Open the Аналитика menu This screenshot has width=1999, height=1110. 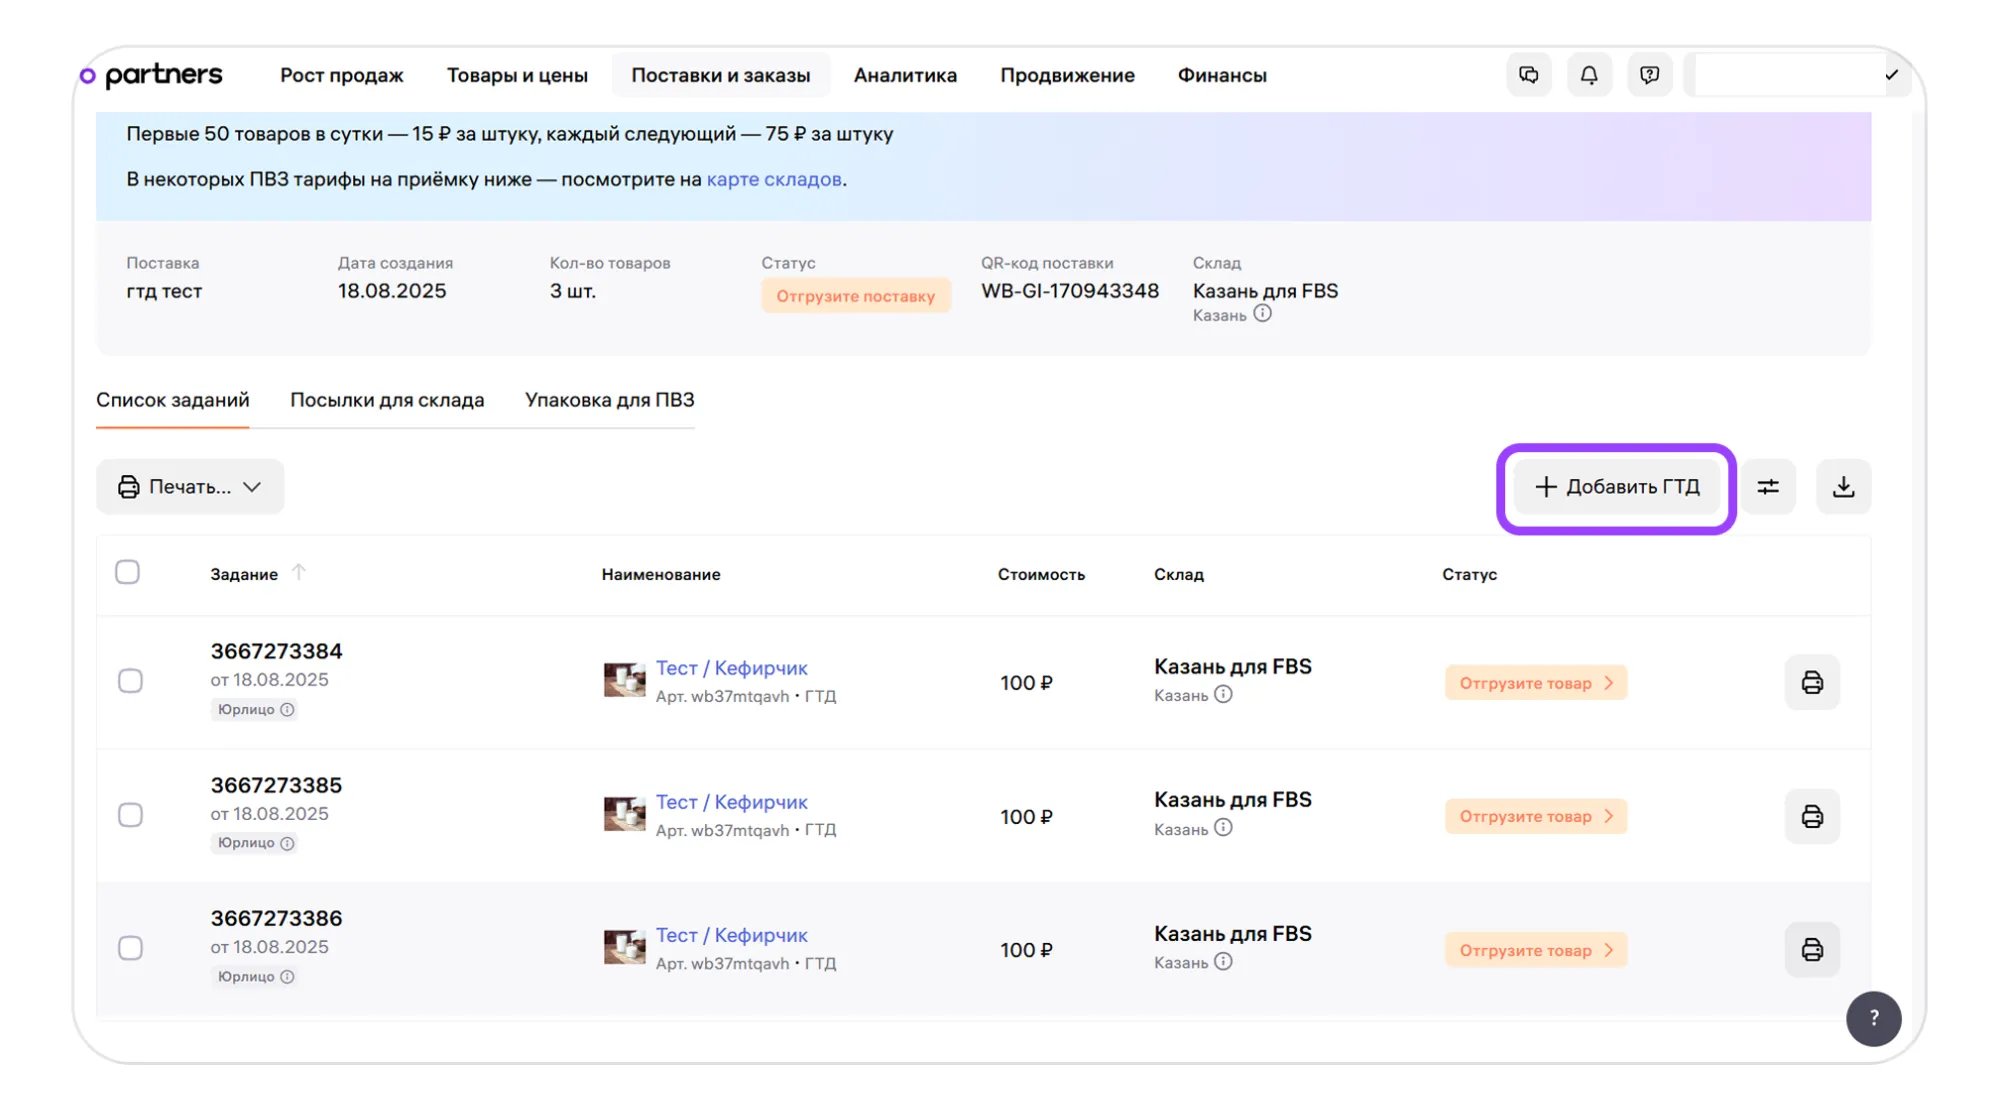[x=904, y=75]
